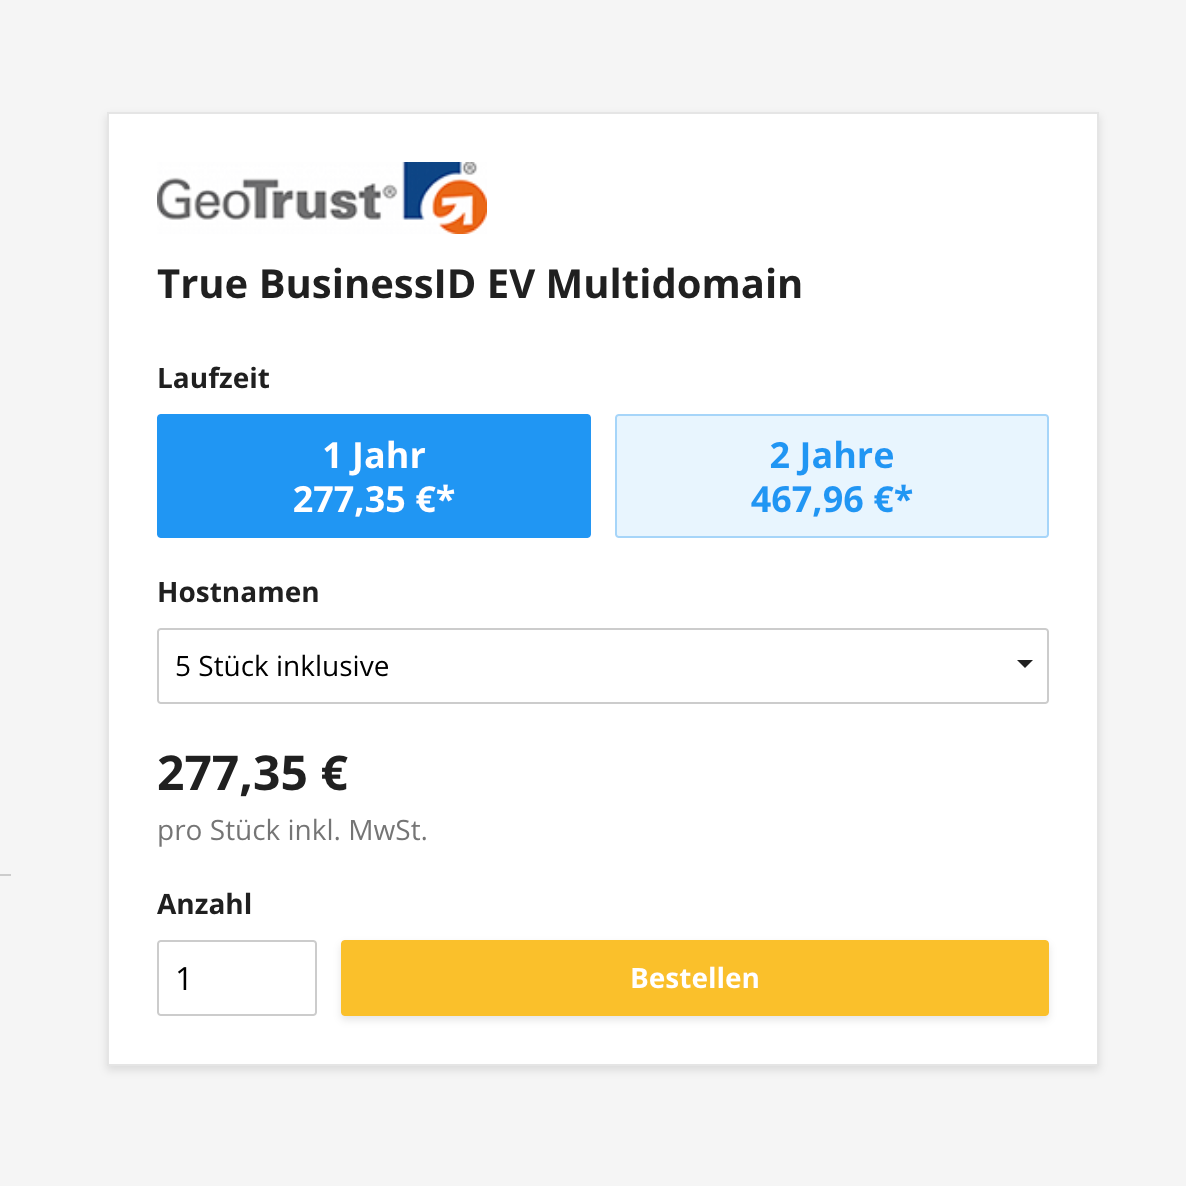Click the GeoTrust wordmark text
The height and width of the screenshot is (1186, 1186).
tap(270, 200)
